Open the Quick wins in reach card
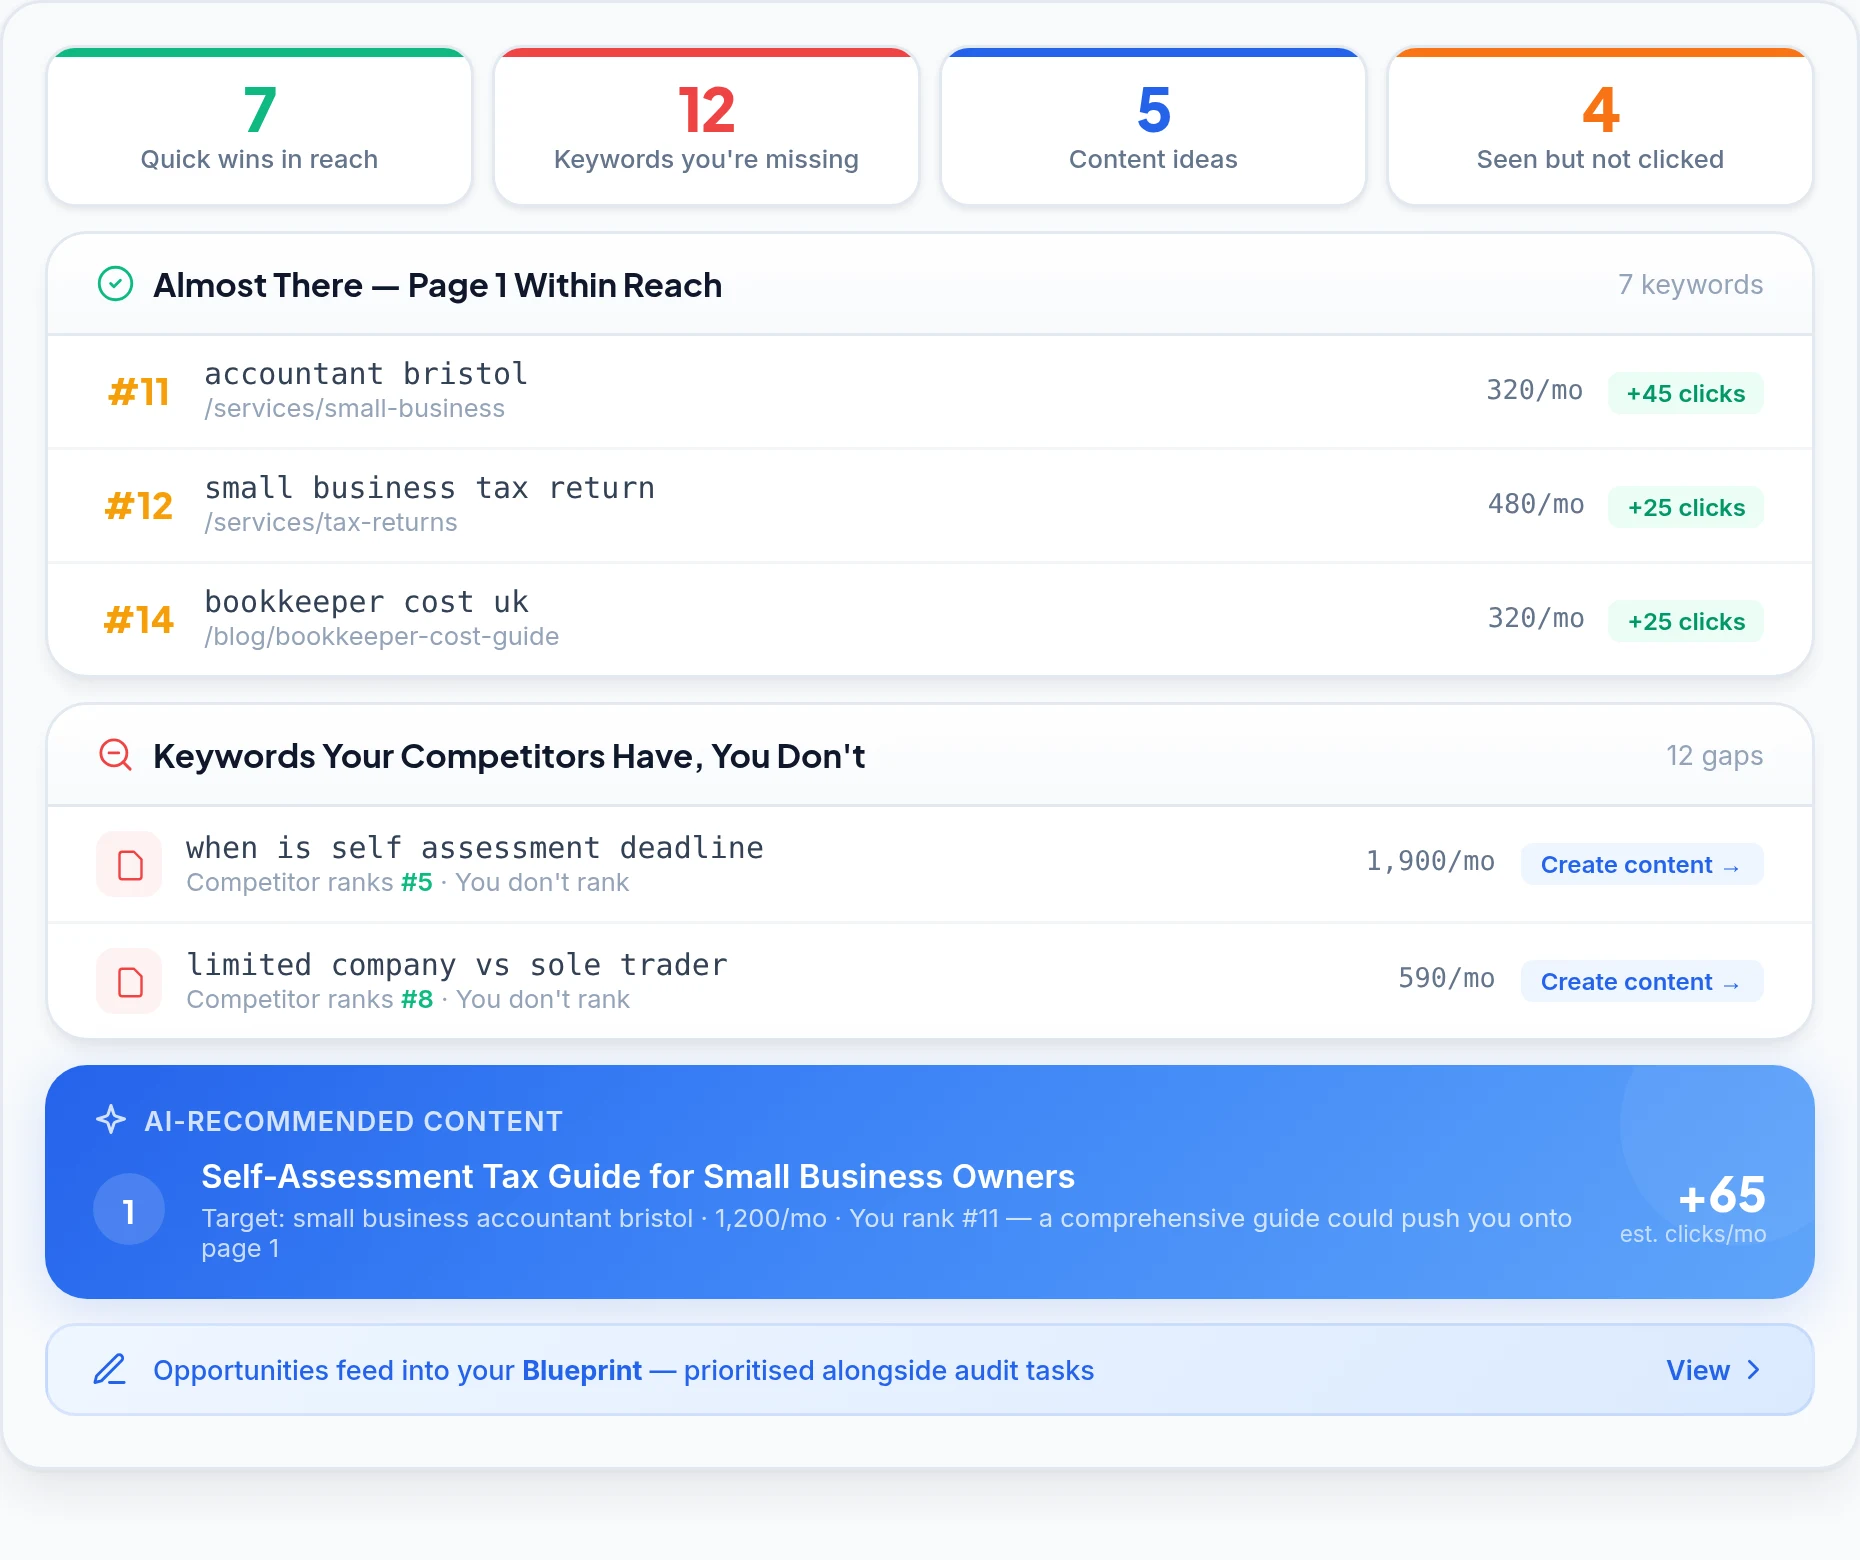This screenshot has width=1860, height=1560. tap(259, 127)
